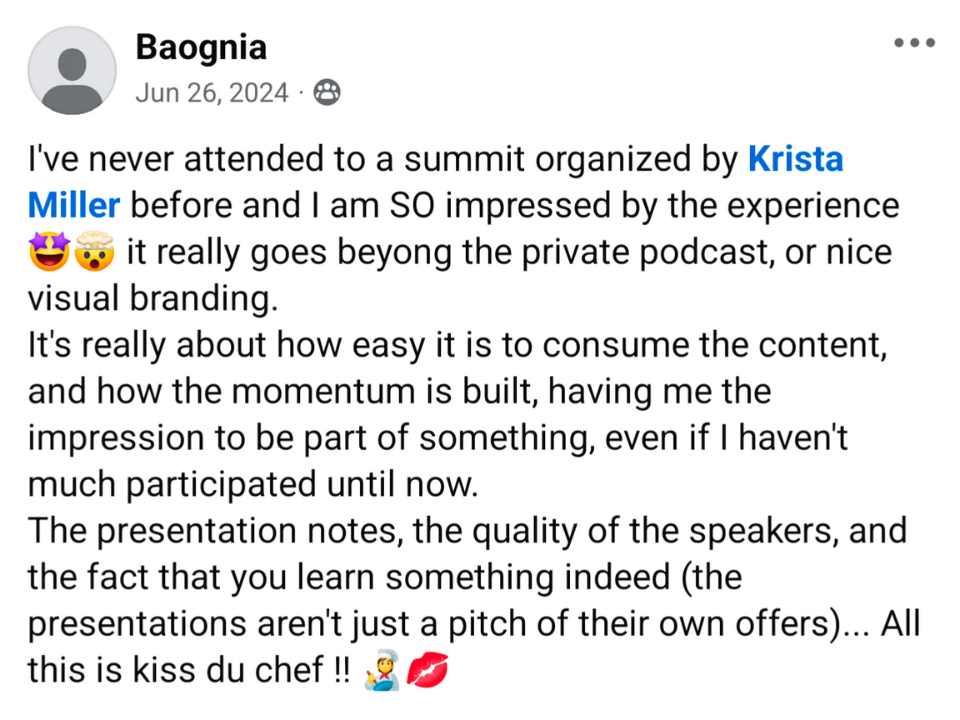The width and height of the screenshot is (960, 720).
Task: Click the words 'visual branding.'
Action: [150, 299]
